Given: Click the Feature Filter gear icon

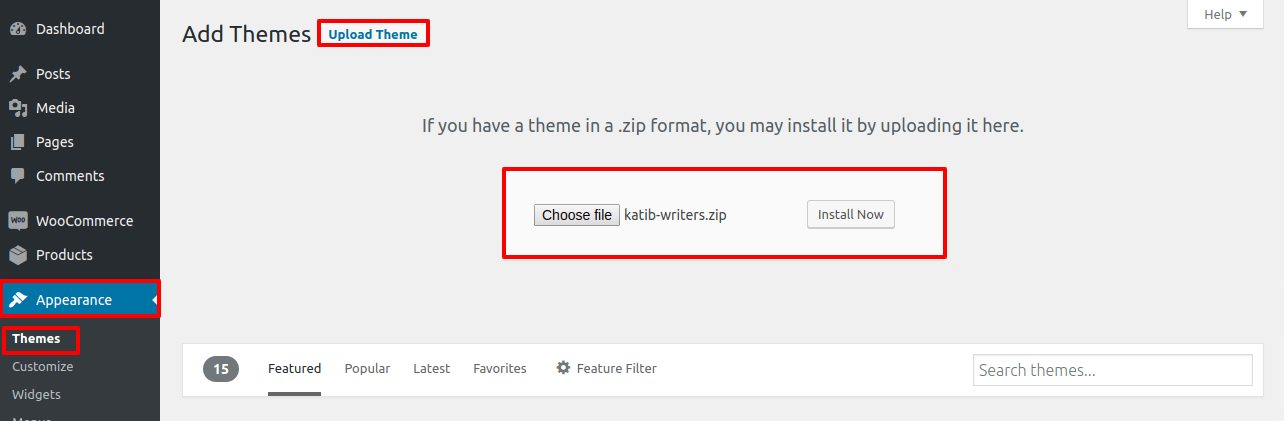Looking at the screenshot, I should click(x=563, y=368).
